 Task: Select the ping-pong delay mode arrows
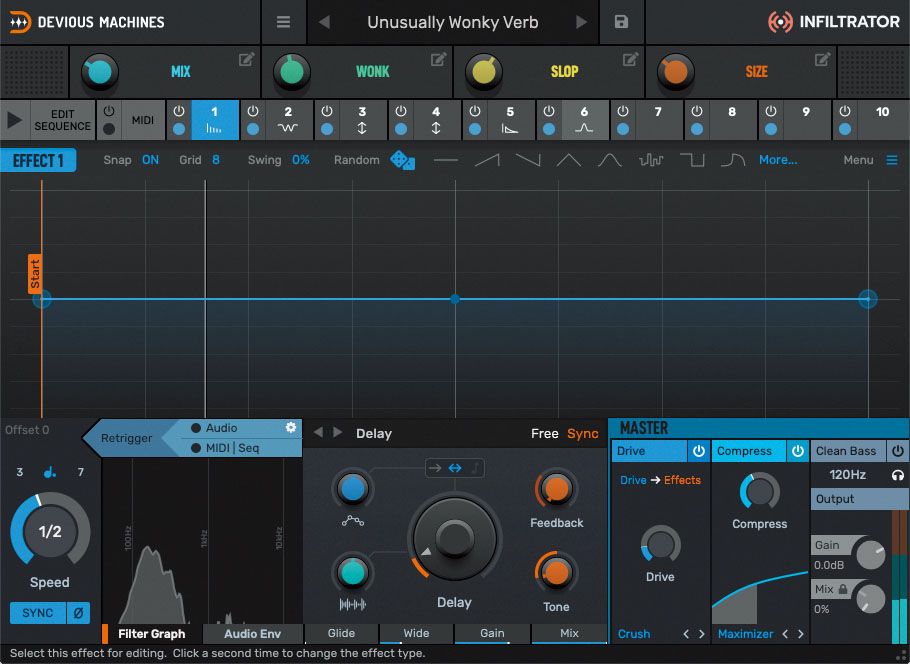pyautogui.click(x=455, y=468)
